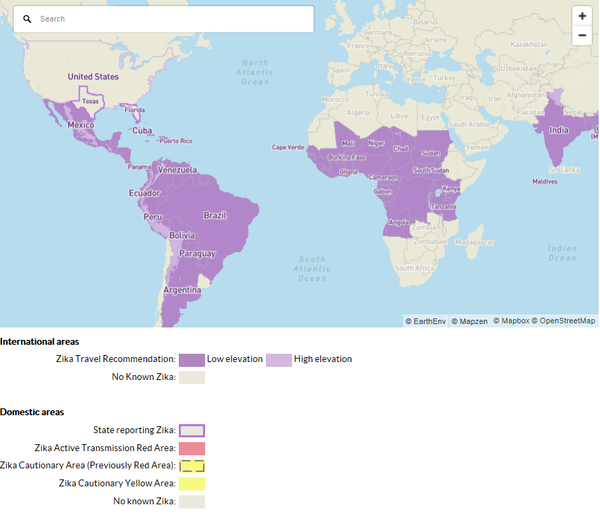The image size is (600, 514).
Task: Click the Low elevation purple swatch
Action: click(x=192, y=359)
